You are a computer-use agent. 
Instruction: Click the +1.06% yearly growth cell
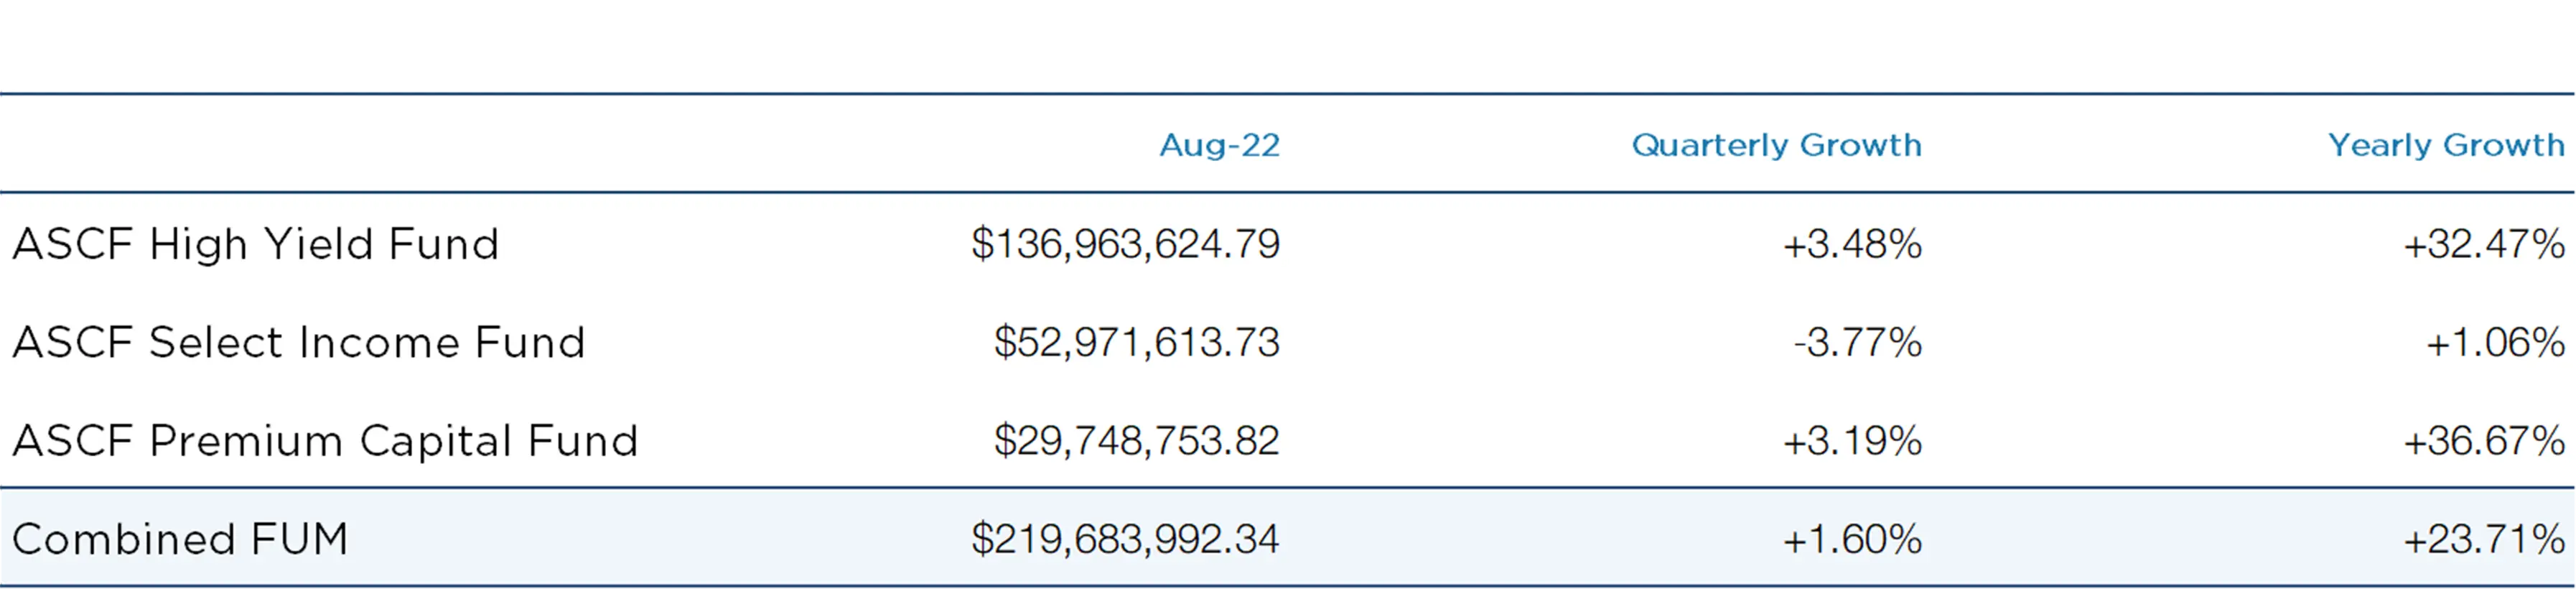click(2495, 342)
